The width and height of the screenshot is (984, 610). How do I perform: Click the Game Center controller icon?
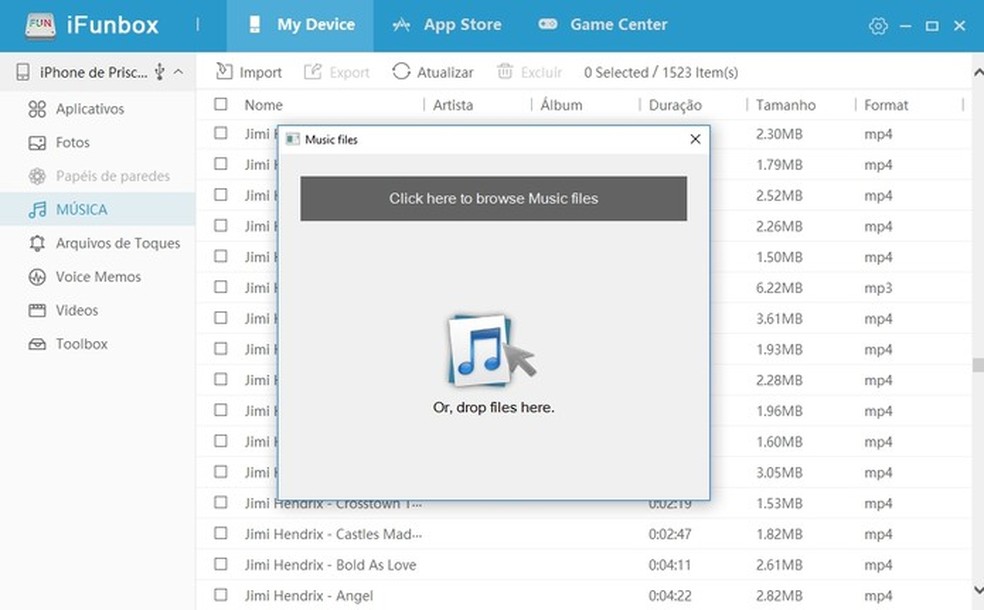(548, 24)
